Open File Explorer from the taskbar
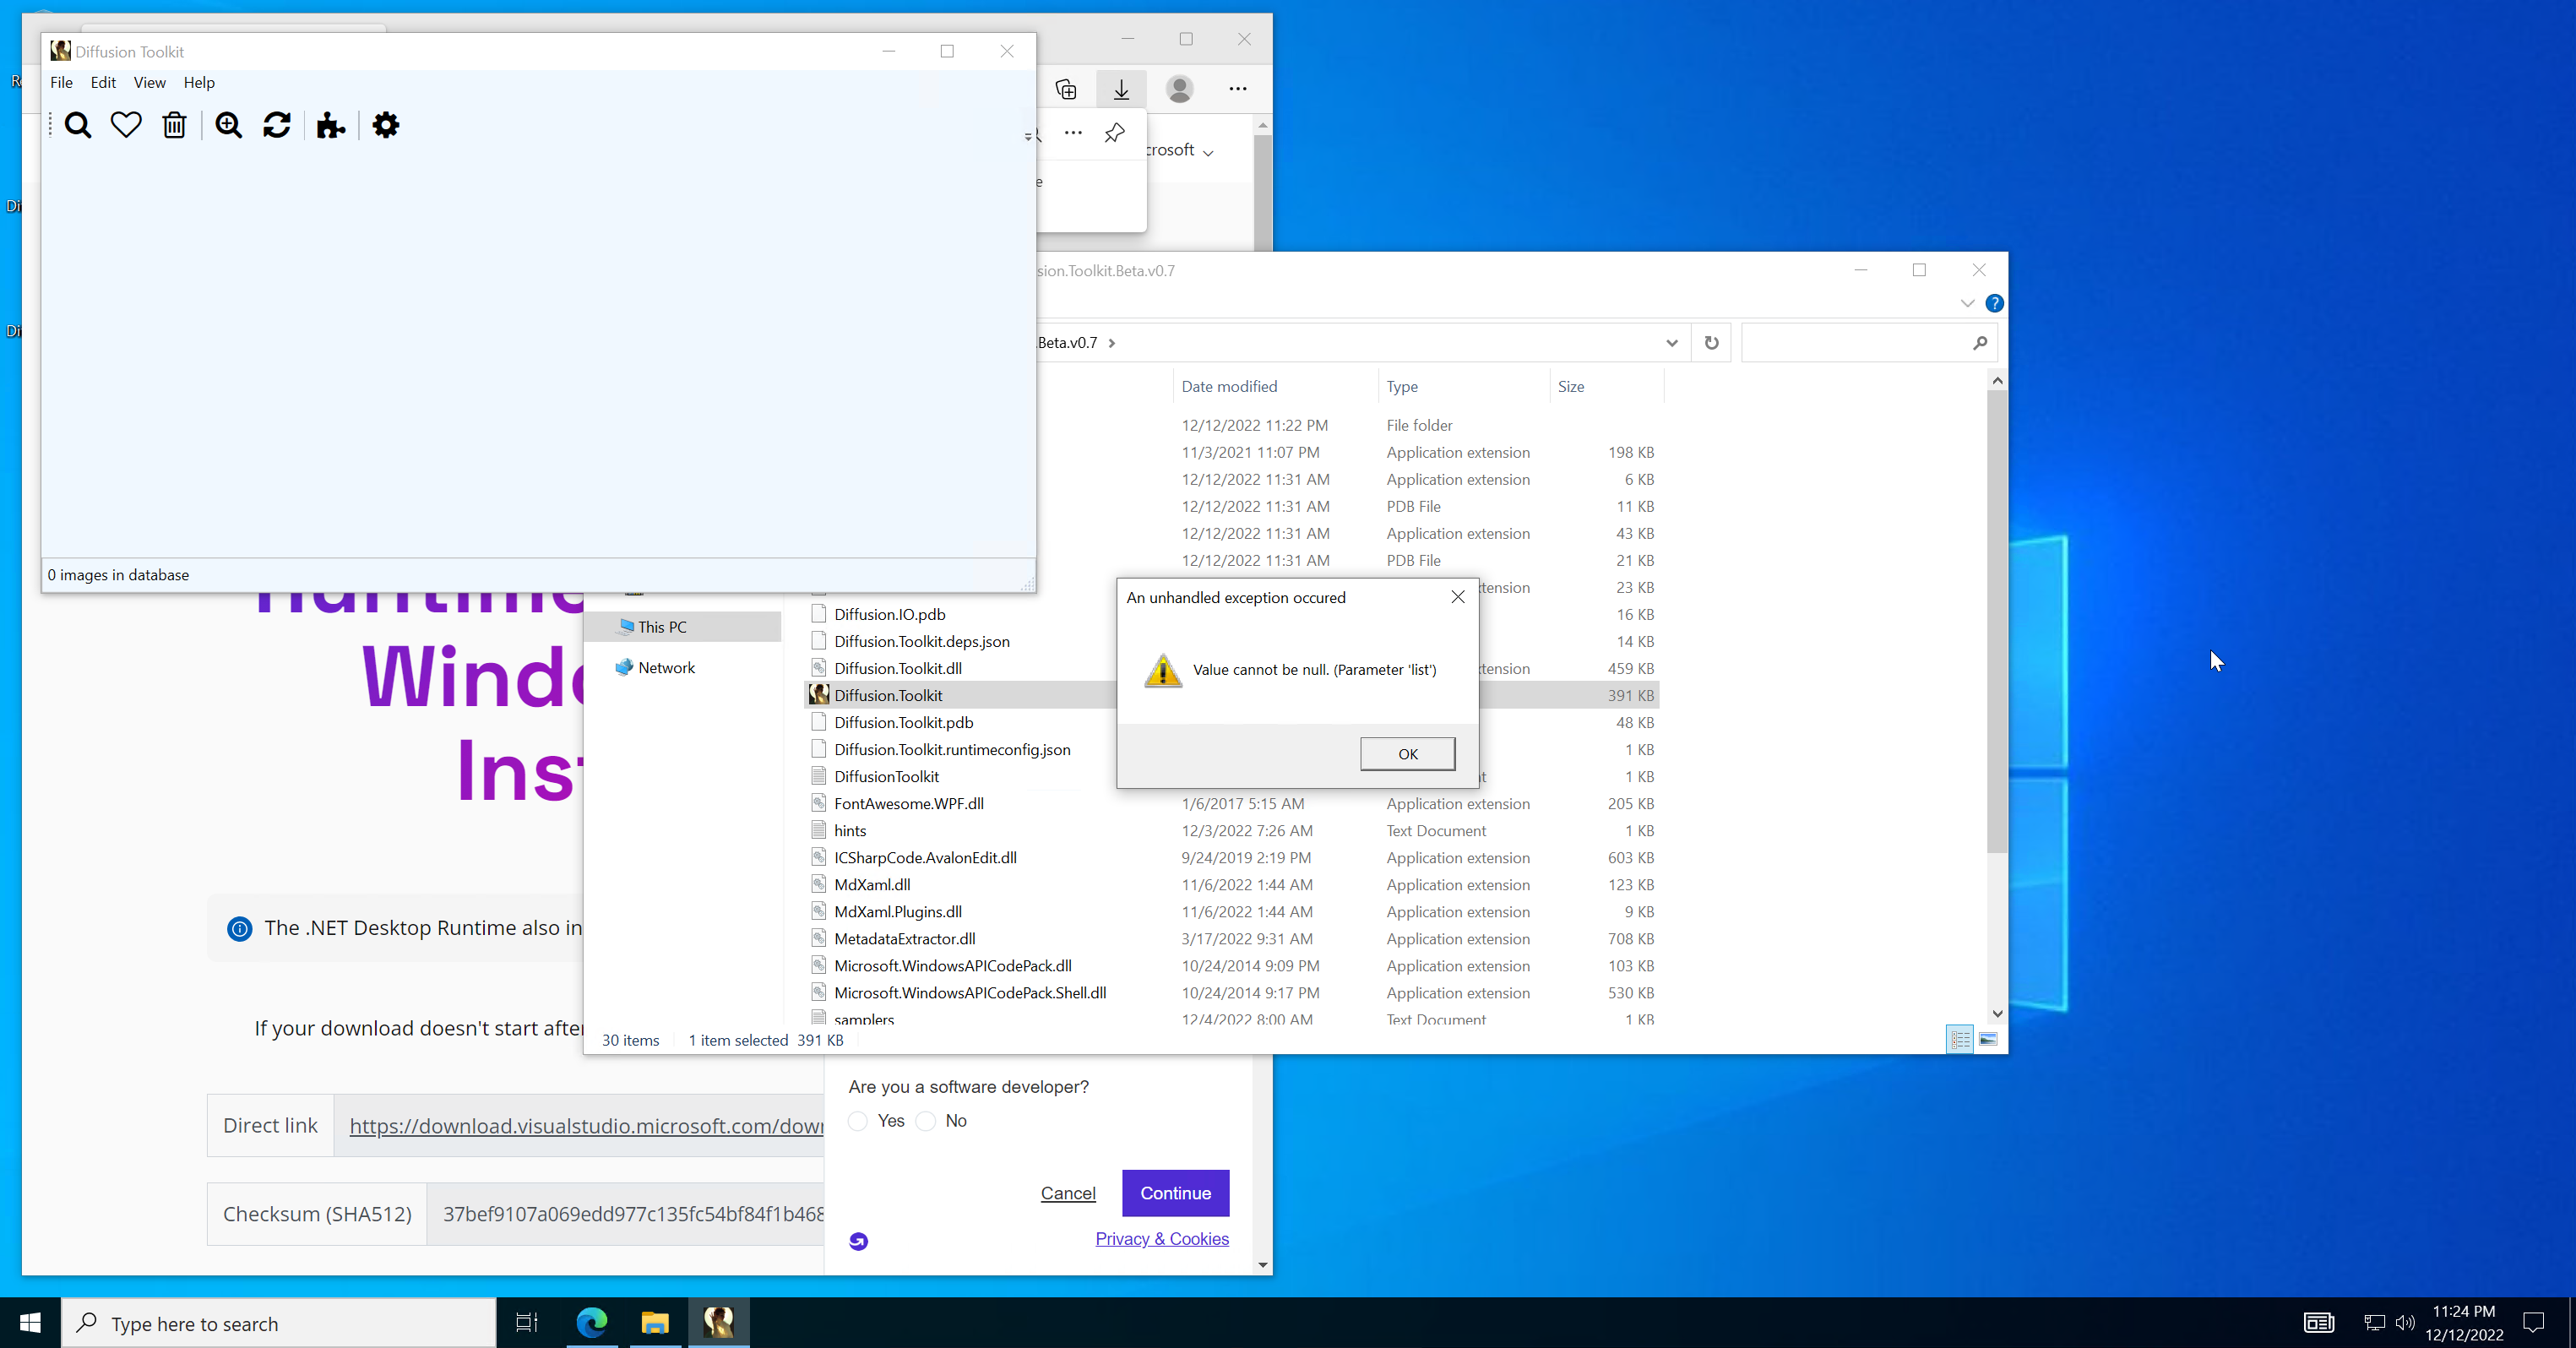This screenshot has height=1348, width=2576. pos(655,1323)
